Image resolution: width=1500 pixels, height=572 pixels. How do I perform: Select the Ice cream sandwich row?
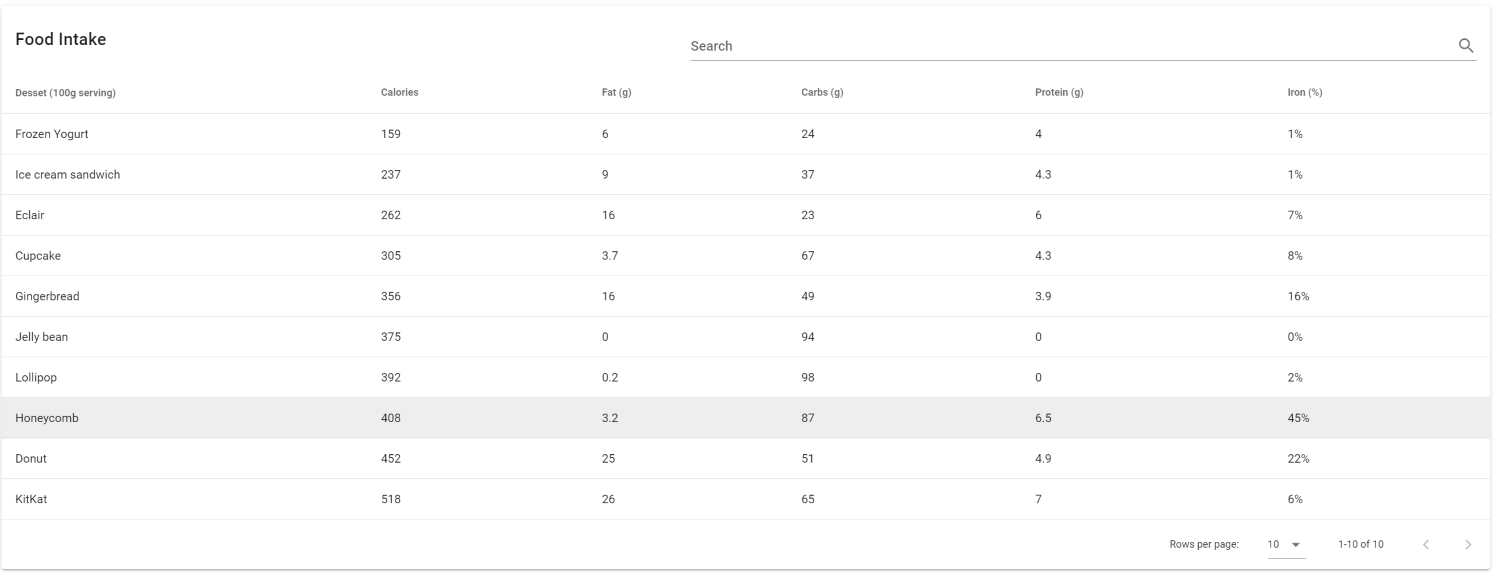[67, 175]
